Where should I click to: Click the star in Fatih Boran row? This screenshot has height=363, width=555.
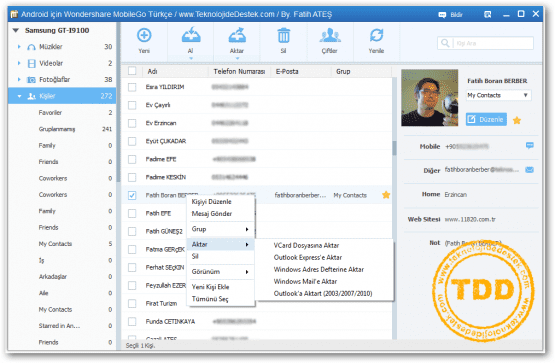pyautogui.click(x=386, y=195)
